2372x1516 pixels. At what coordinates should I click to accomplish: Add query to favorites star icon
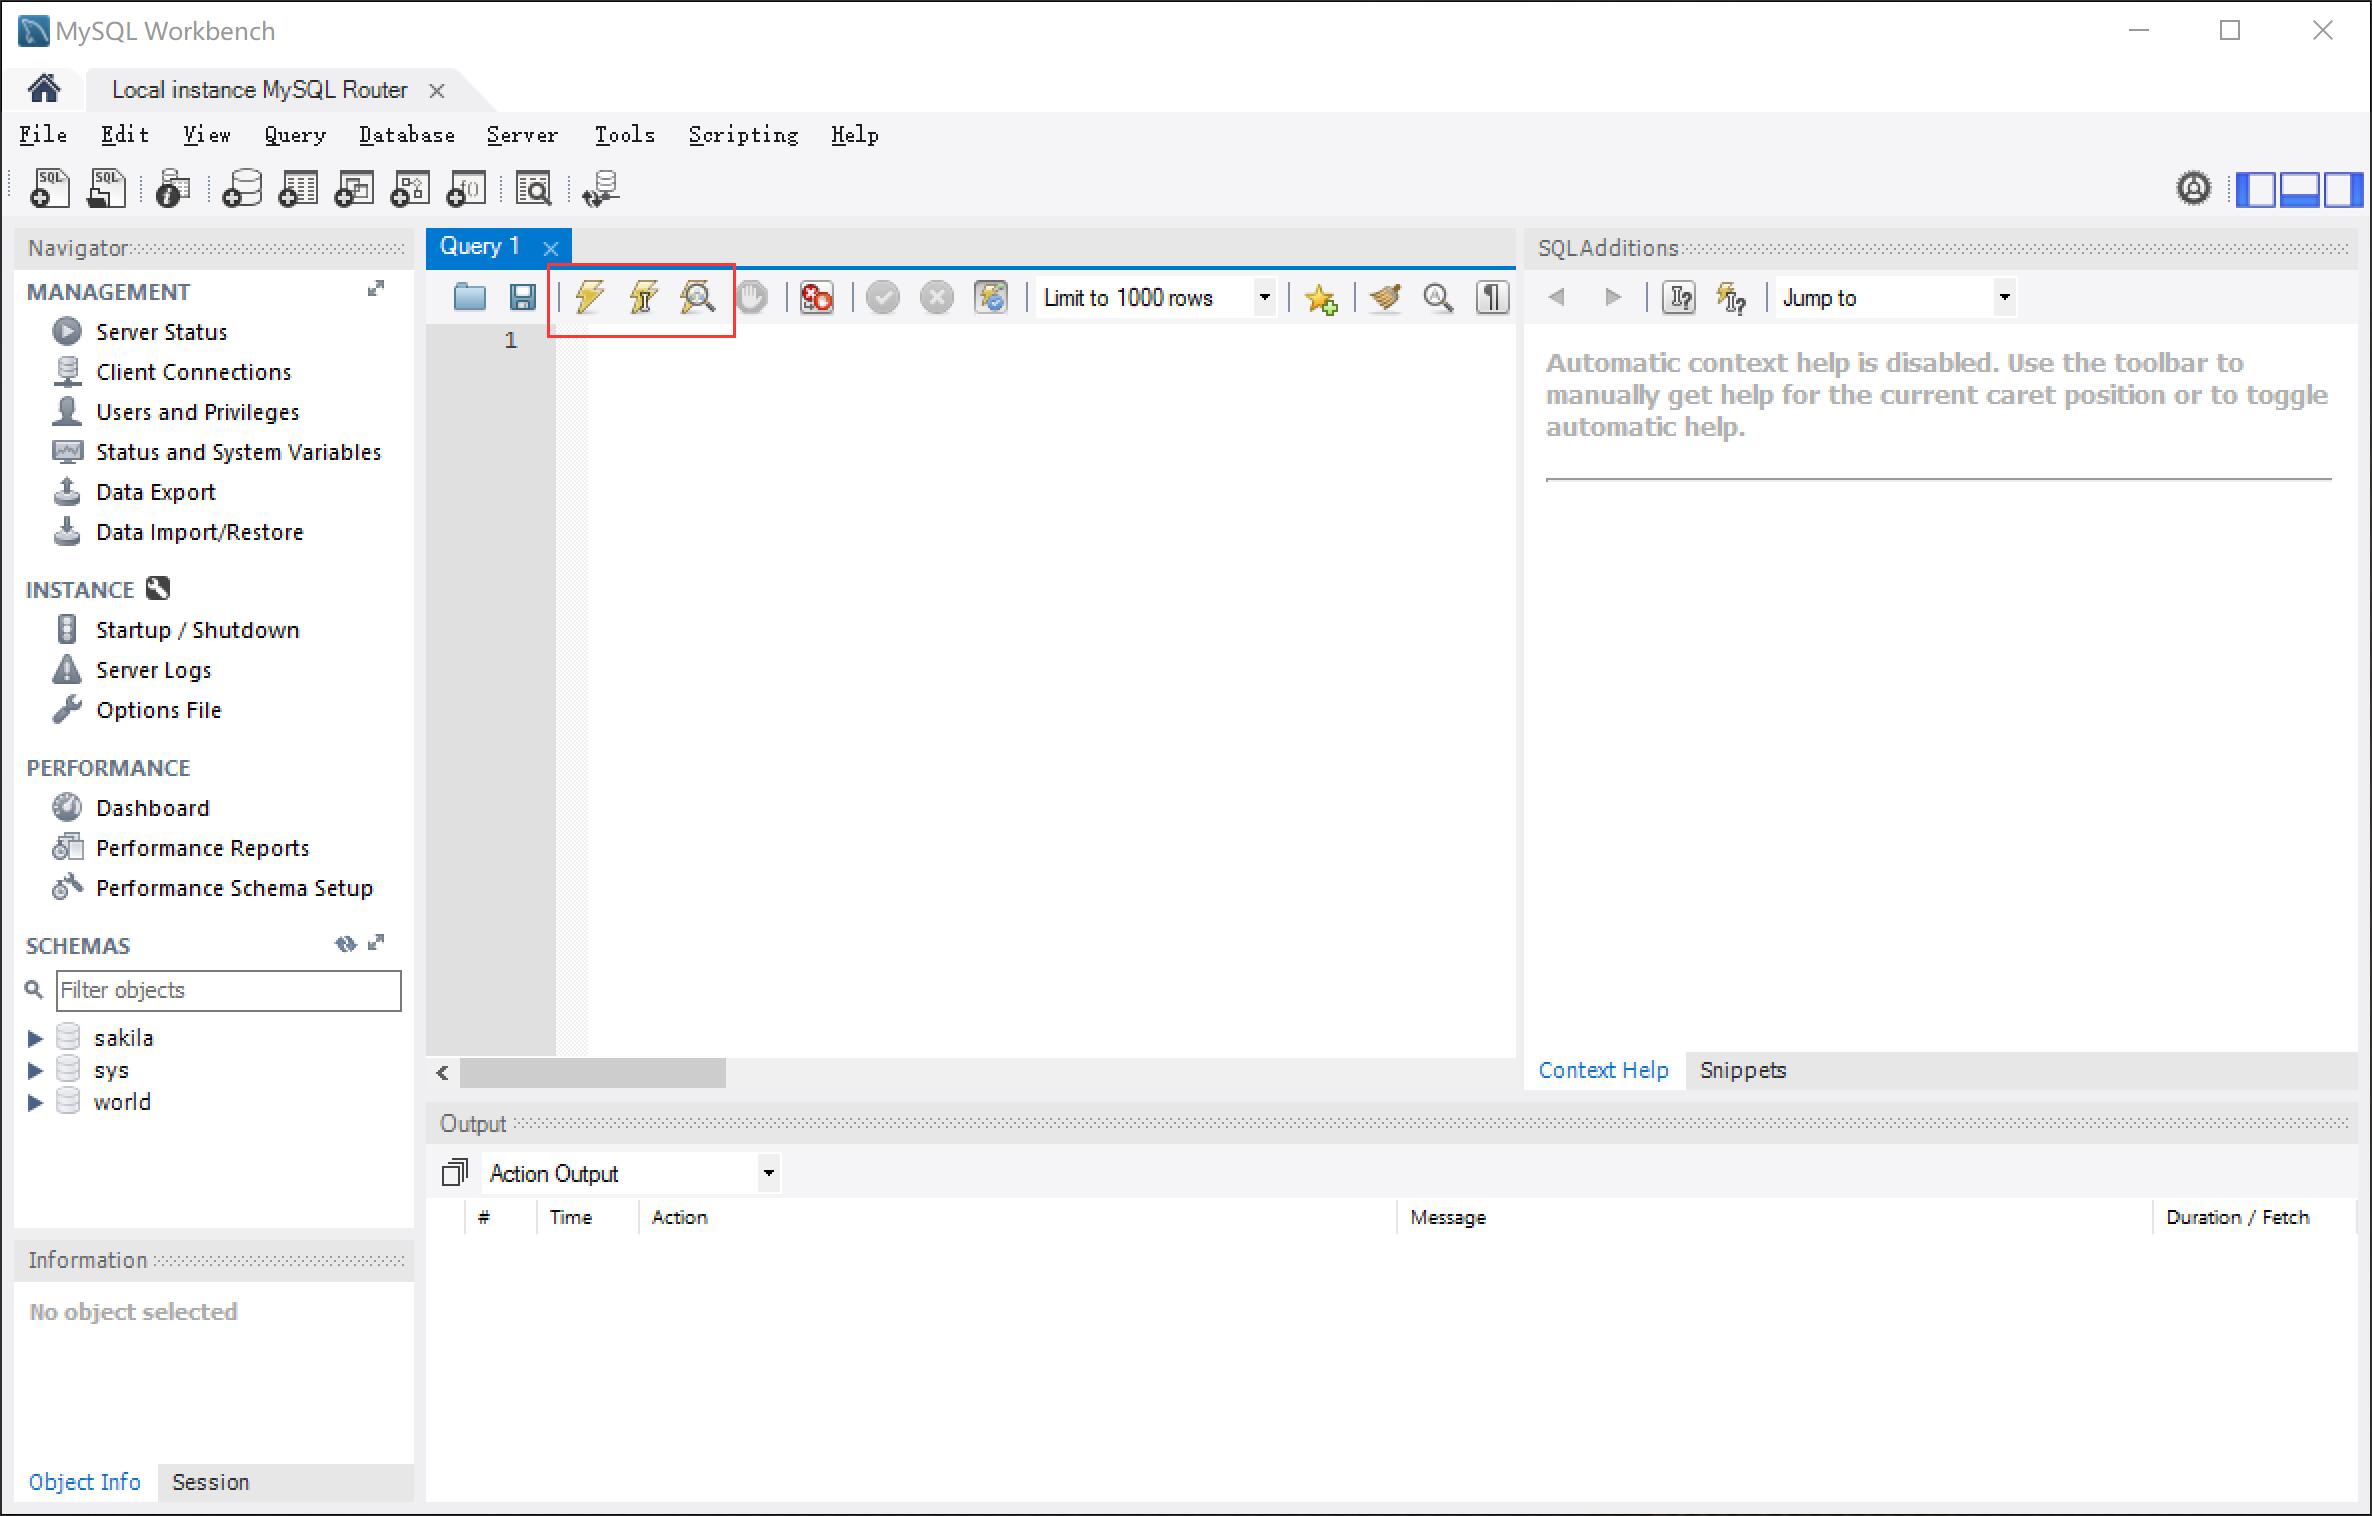pyautogui.click(x=1320, y=298)
